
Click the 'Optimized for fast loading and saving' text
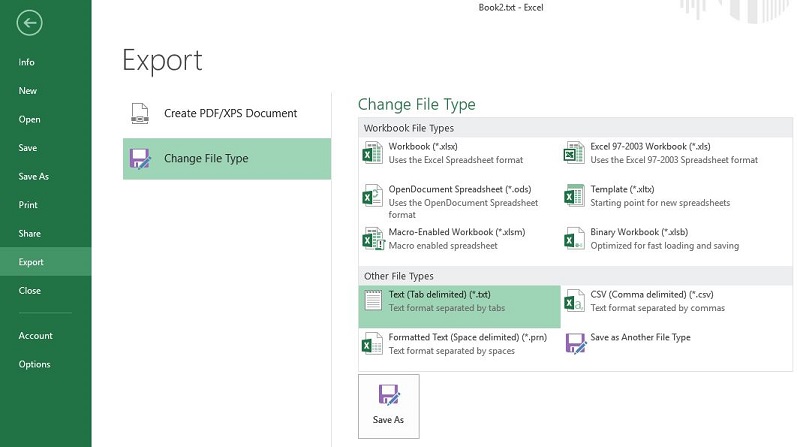(664, 246)
